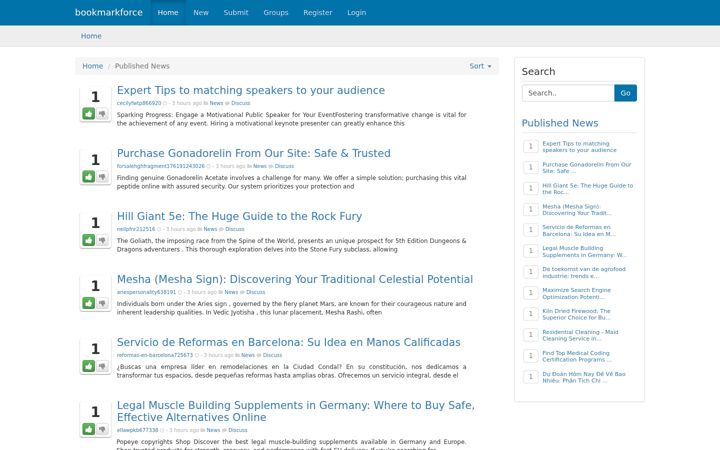
Task: Open the Home tab in navbar
Action: (x=168, y=12)
